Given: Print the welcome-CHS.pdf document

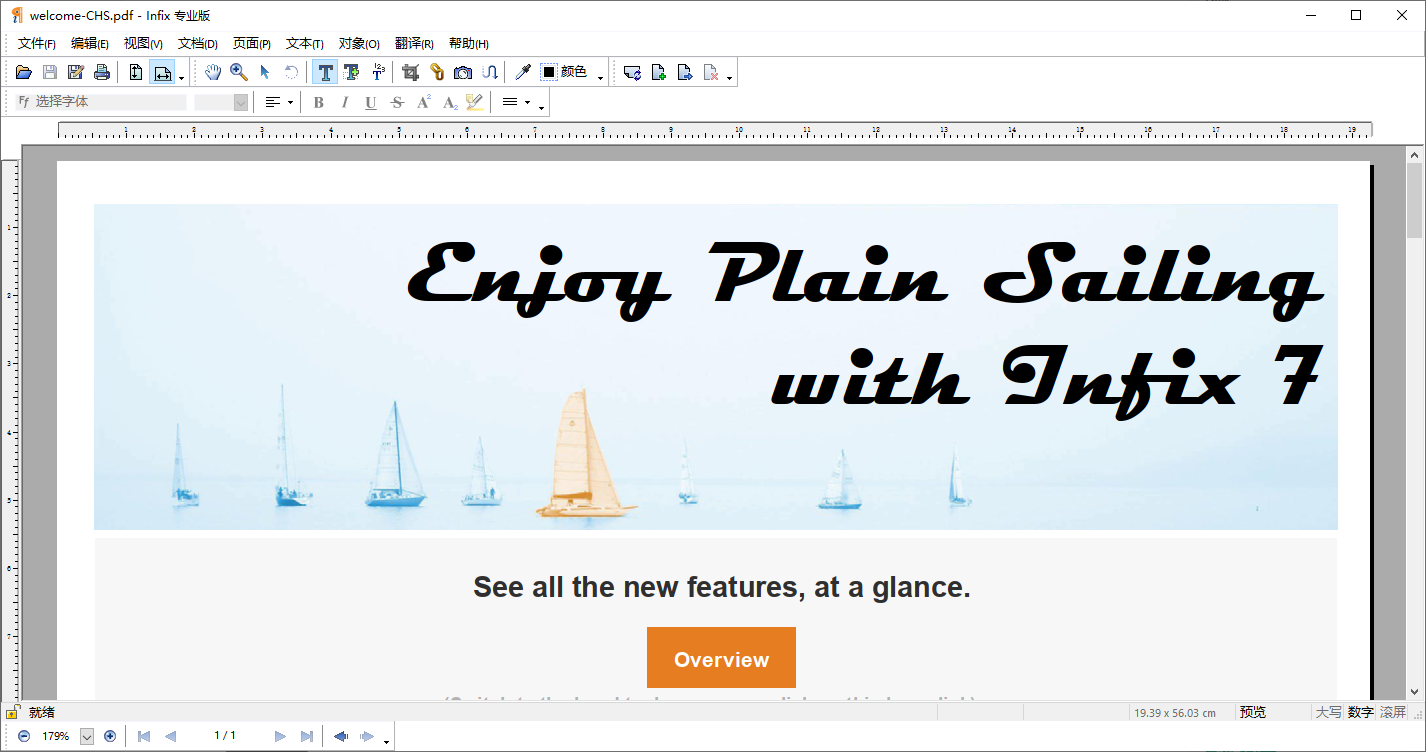Looking at the screenshot, I should 101,71.
